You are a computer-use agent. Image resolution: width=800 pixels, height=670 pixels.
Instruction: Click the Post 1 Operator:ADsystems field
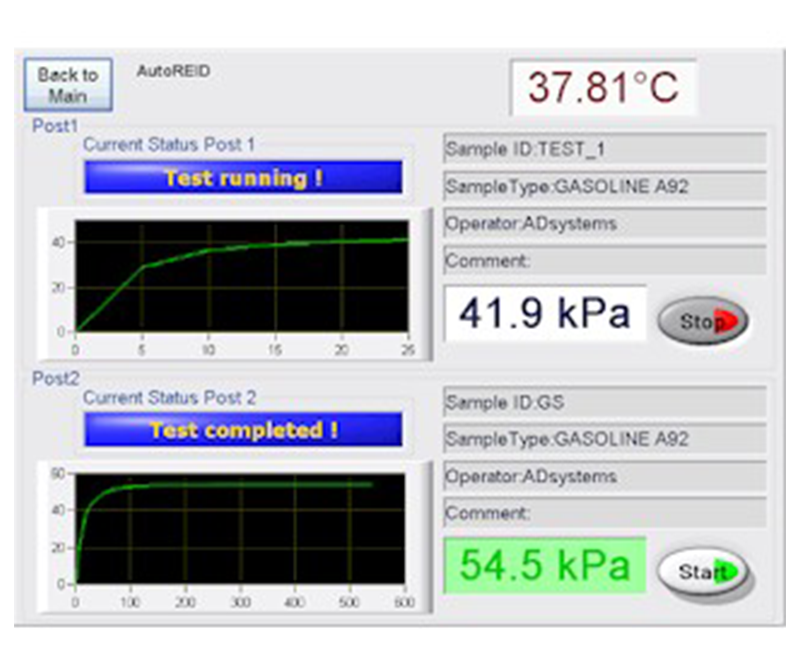click(x=604, y=224)
